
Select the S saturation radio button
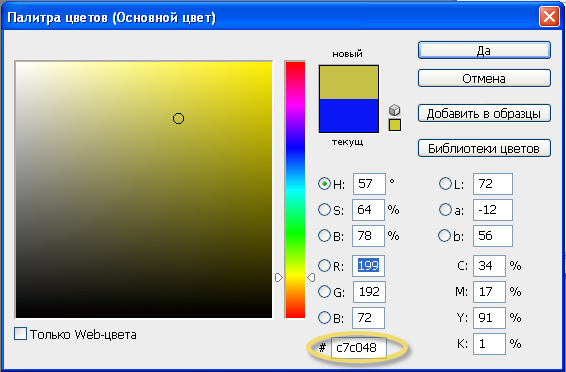[x=324, y=209]
